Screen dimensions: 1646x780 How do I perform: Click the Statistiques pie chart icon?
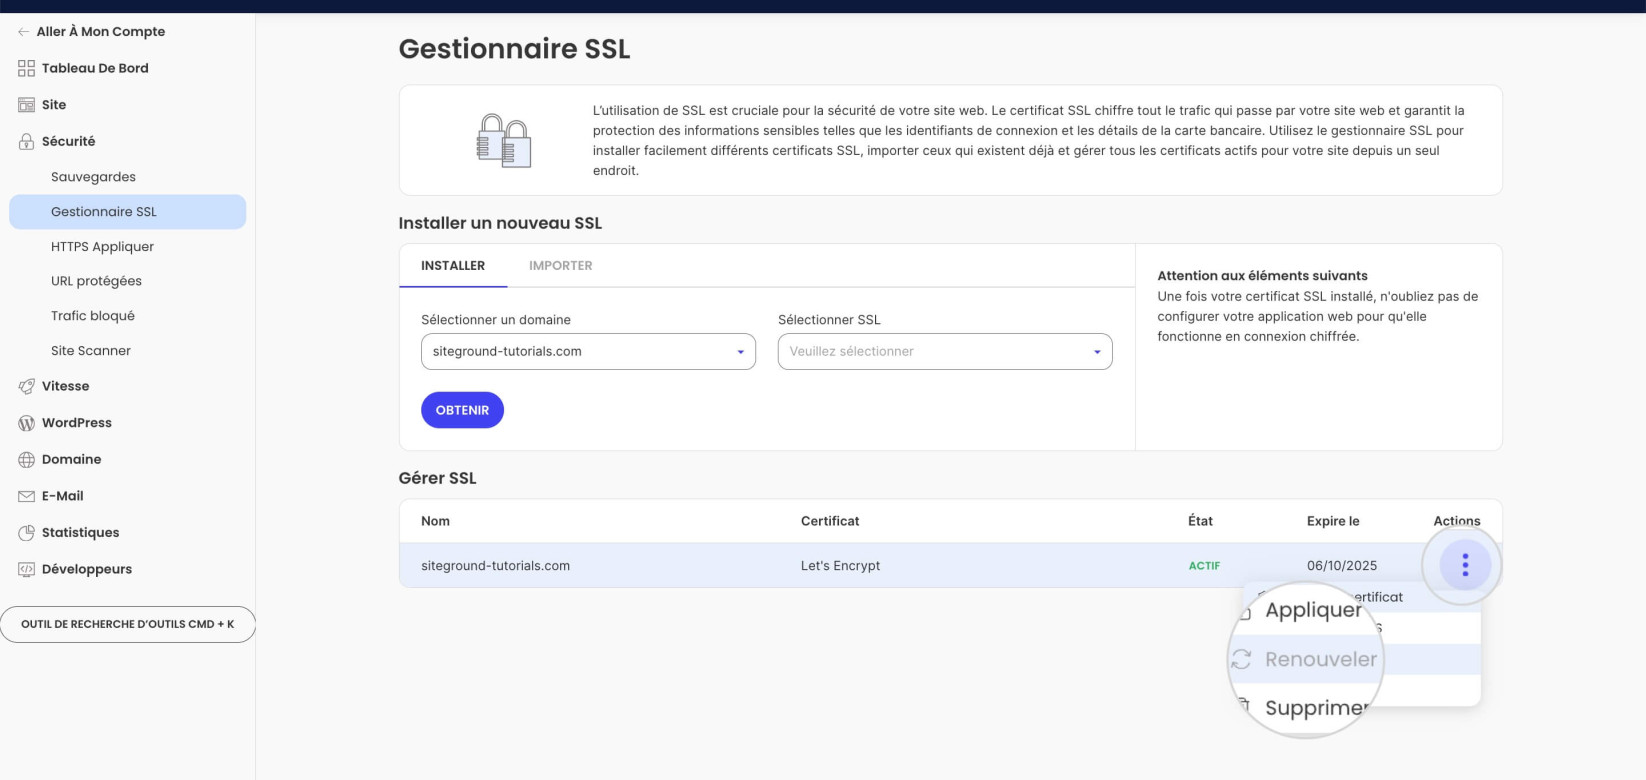[x=26, y=533]
